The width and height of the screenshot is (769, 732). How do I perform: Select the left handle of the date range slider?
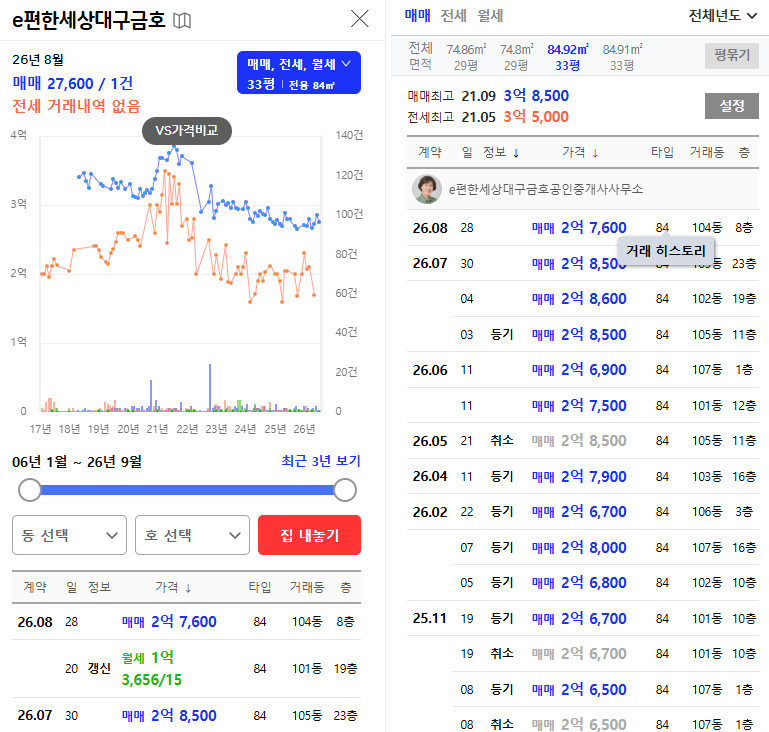[30, 490]
